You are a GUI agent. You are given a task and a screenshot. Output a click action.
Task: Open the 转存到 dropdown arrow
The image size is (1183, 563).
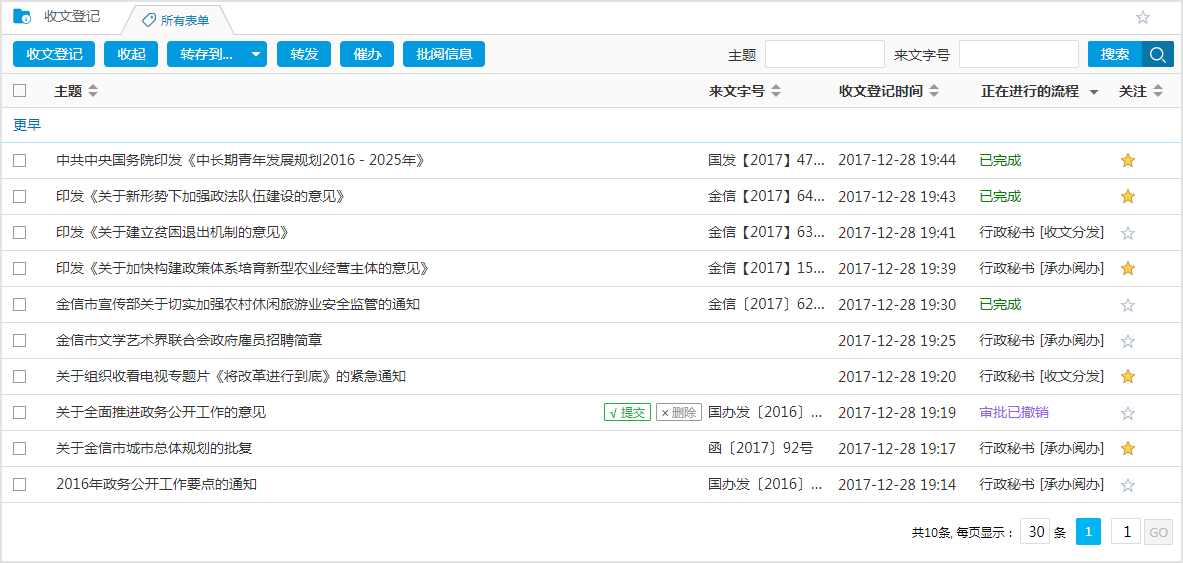click(256, 54)
